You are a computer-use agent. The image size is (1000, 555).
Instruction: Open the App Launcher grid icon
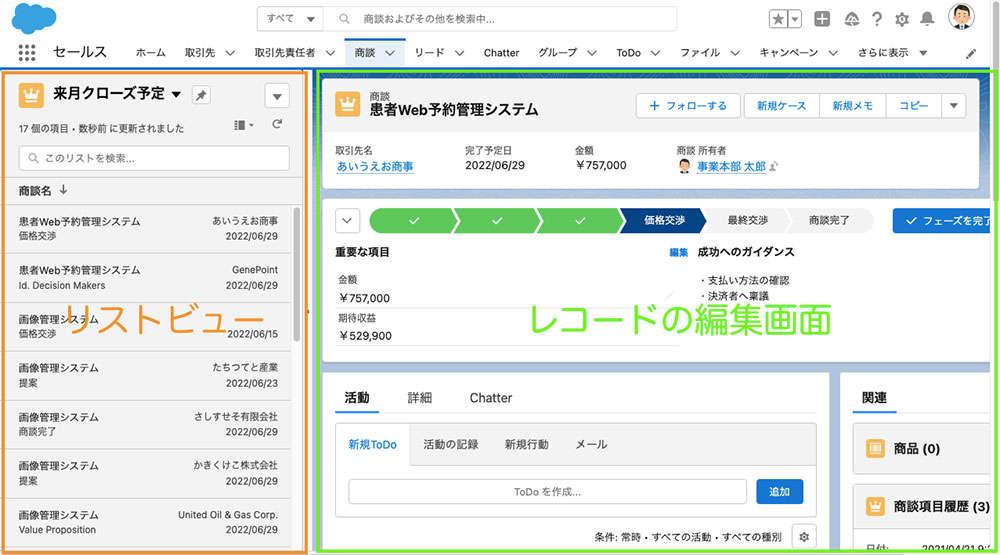coord(27,53)
